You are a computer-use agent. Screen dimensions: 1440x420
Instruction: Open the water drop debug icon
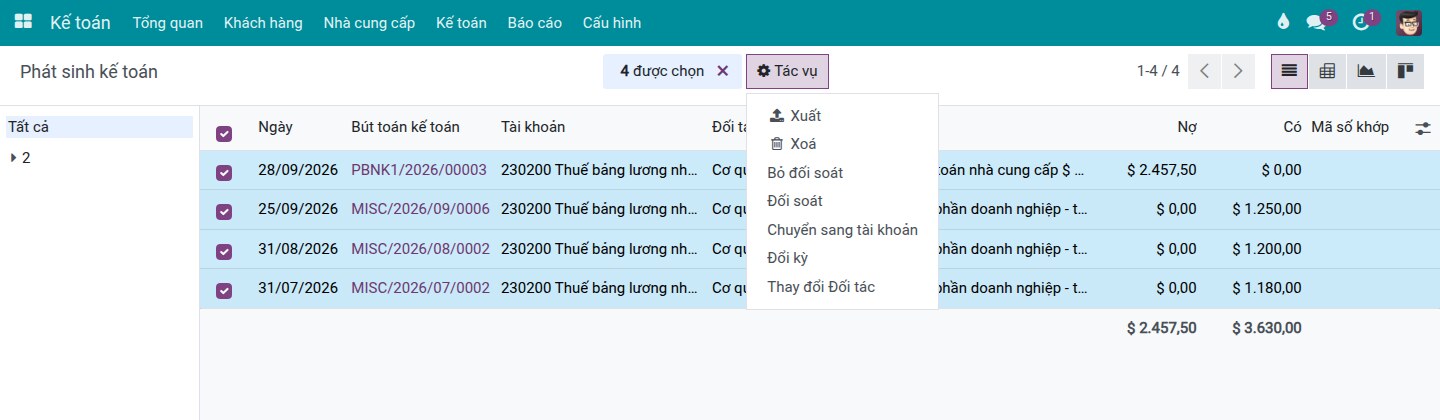[x=1284, y=22]
